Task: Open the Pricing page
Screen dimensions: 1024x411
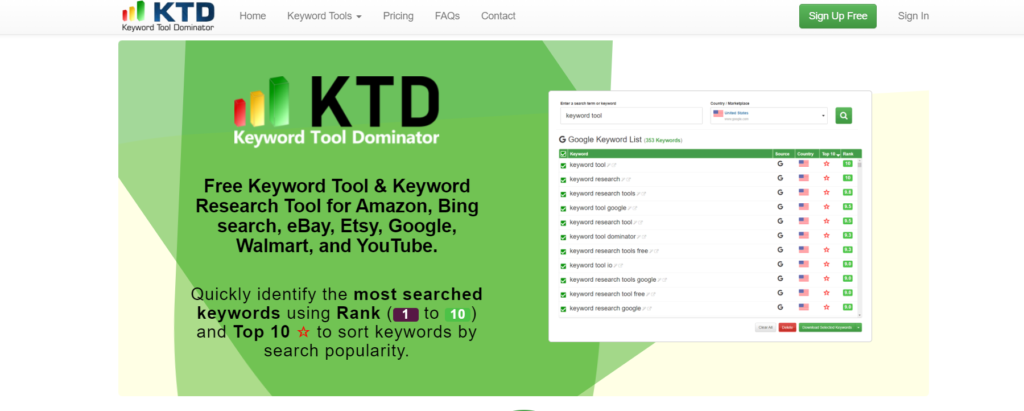Action: click(398, 16)
